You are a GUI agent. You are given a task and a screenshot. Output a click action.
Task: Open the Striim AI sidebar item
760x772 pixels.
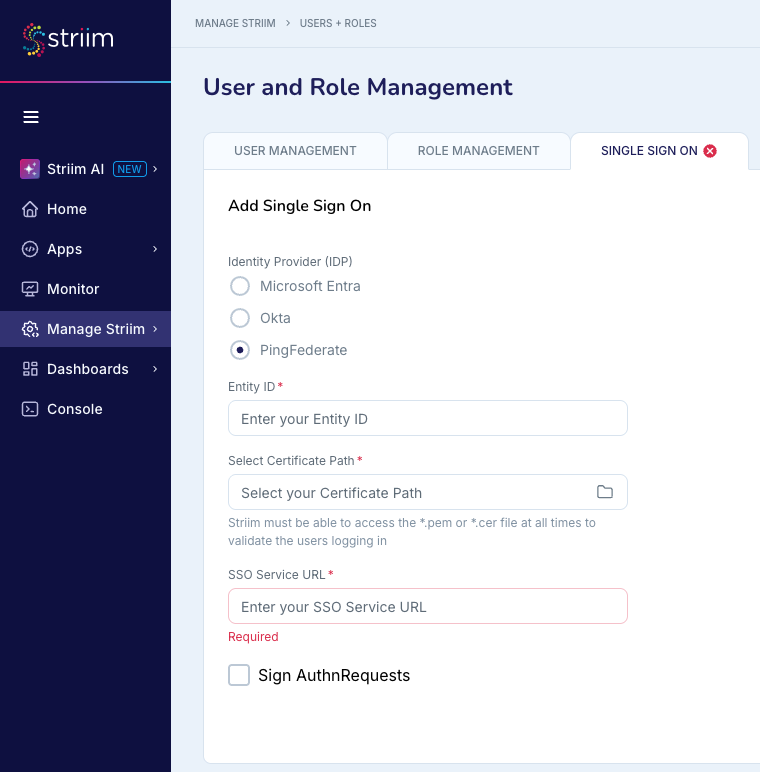coord(85,169)
